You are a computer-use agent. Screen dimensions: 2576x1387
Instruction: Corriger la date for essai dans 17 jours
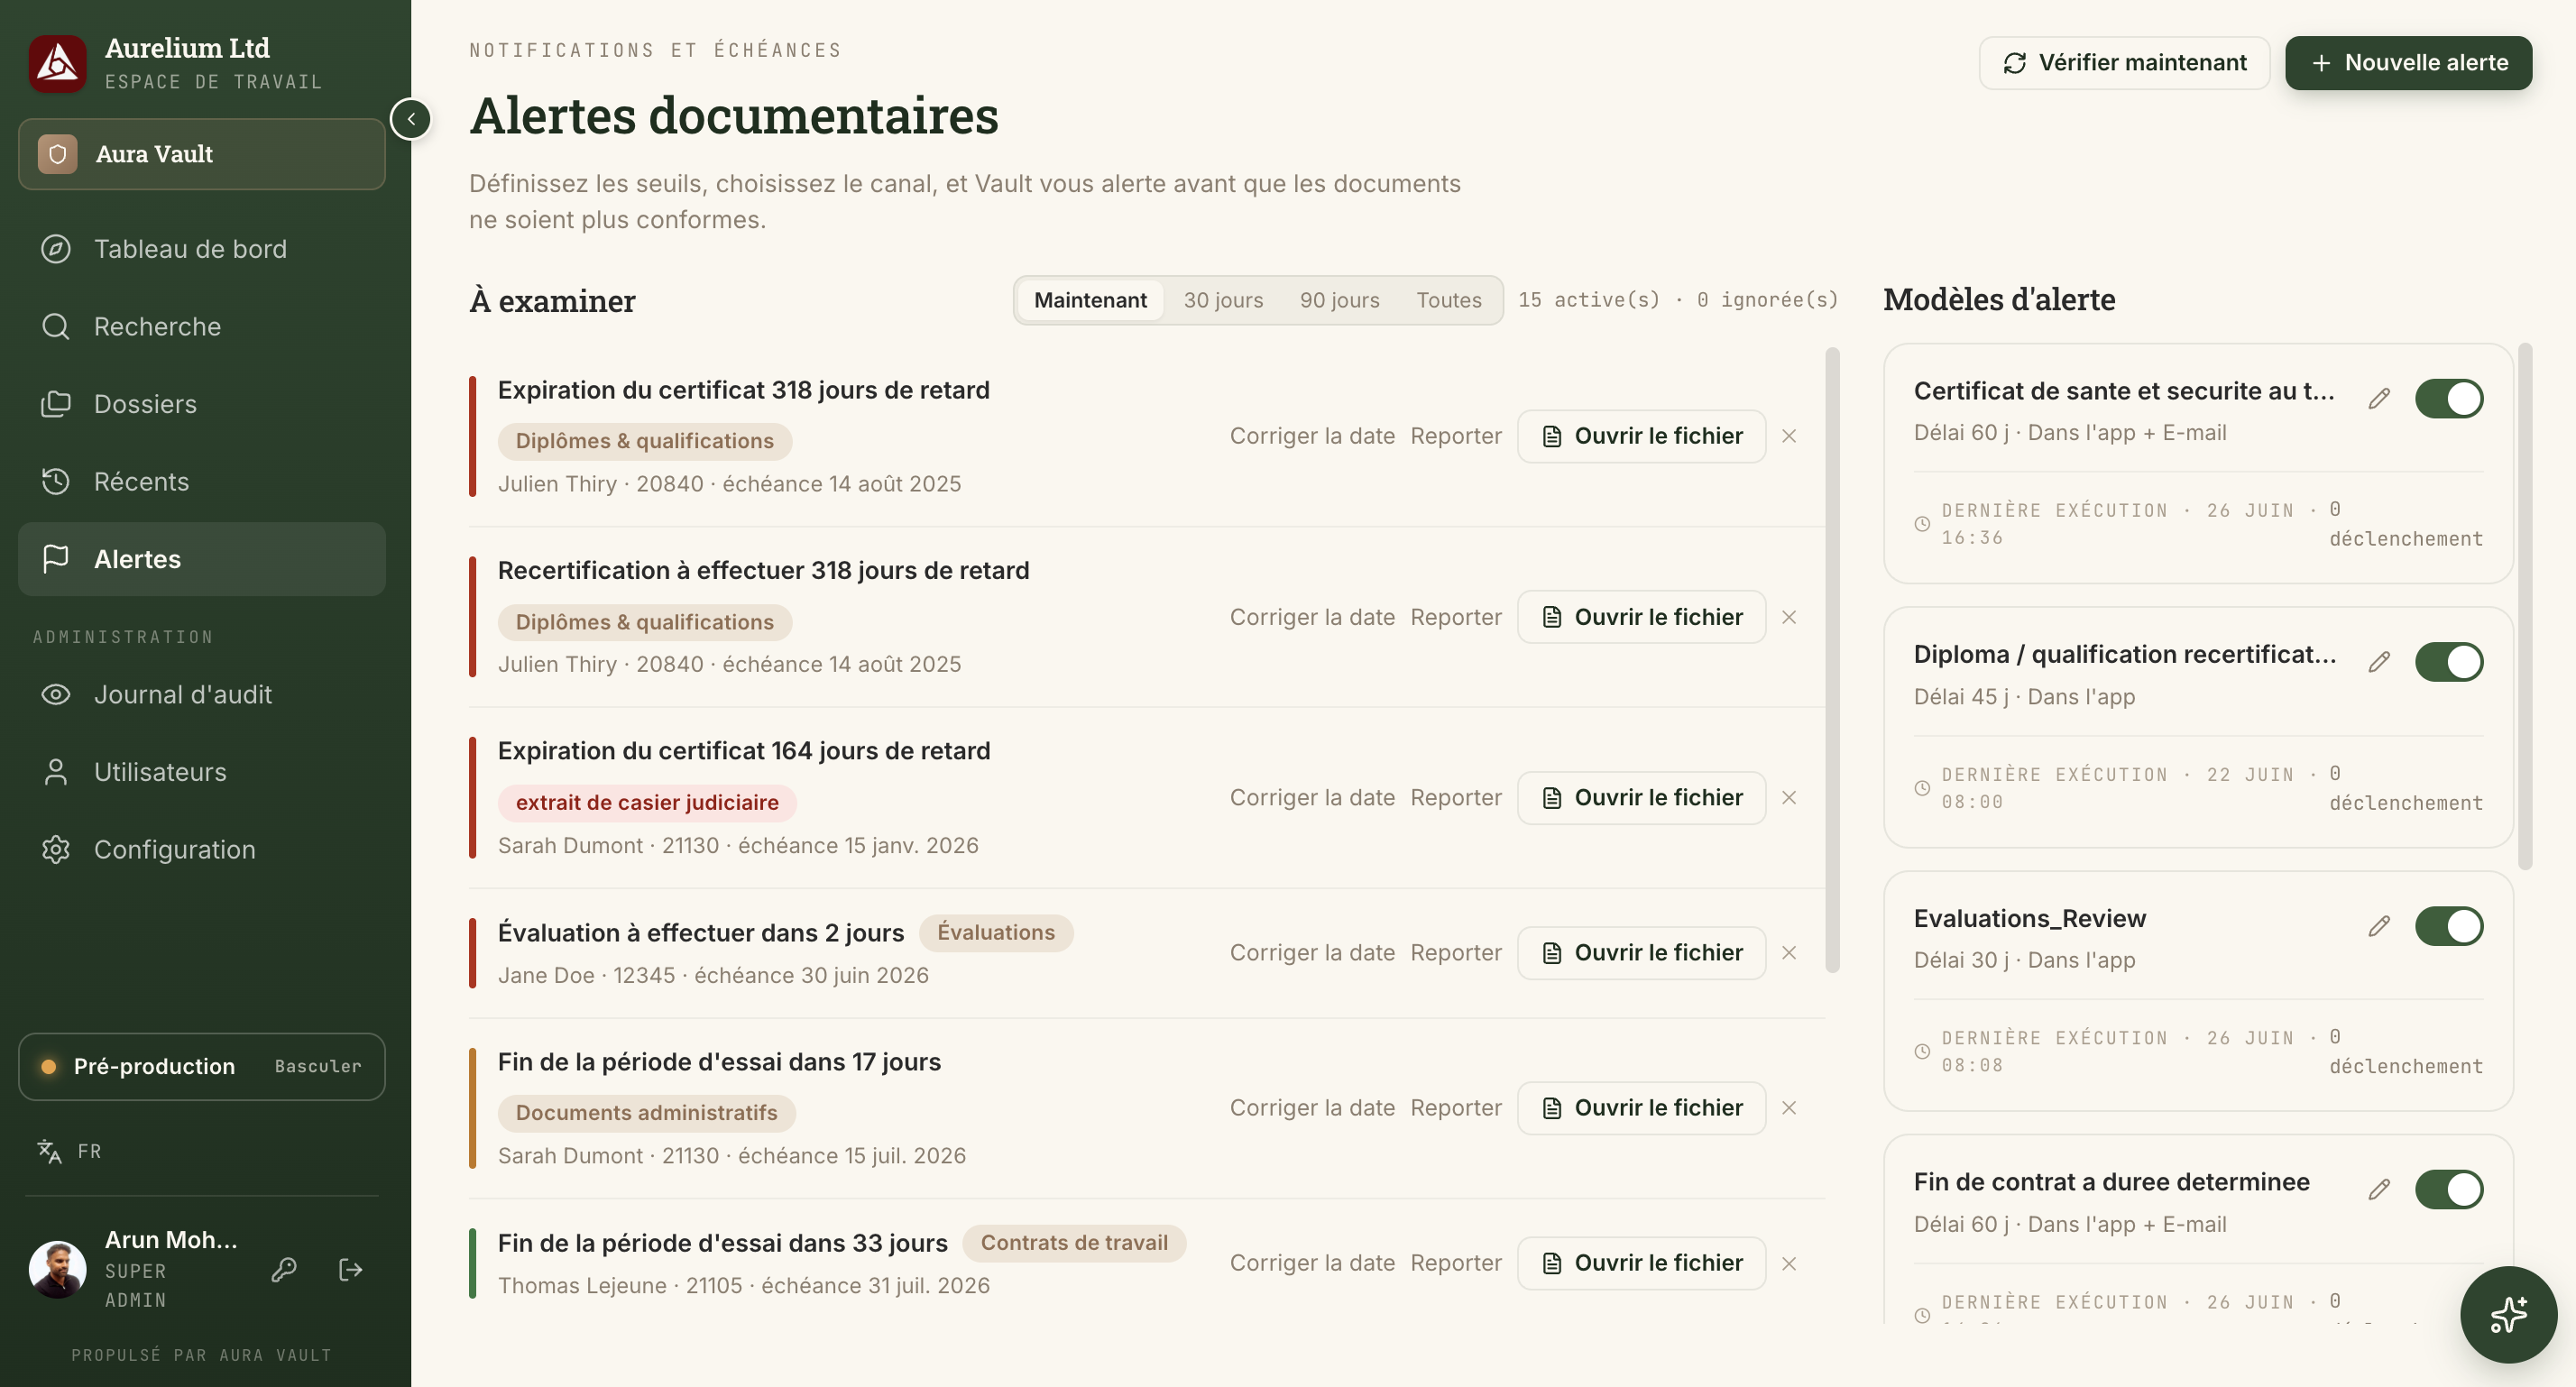1312,1108
